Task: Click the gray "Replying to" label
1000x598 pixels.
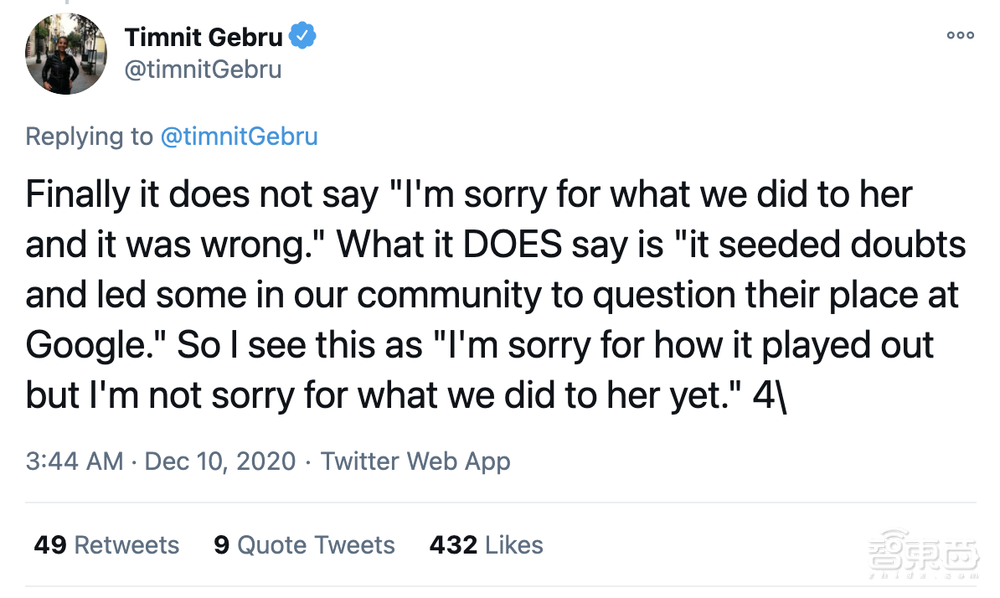Action: [88, 137]
